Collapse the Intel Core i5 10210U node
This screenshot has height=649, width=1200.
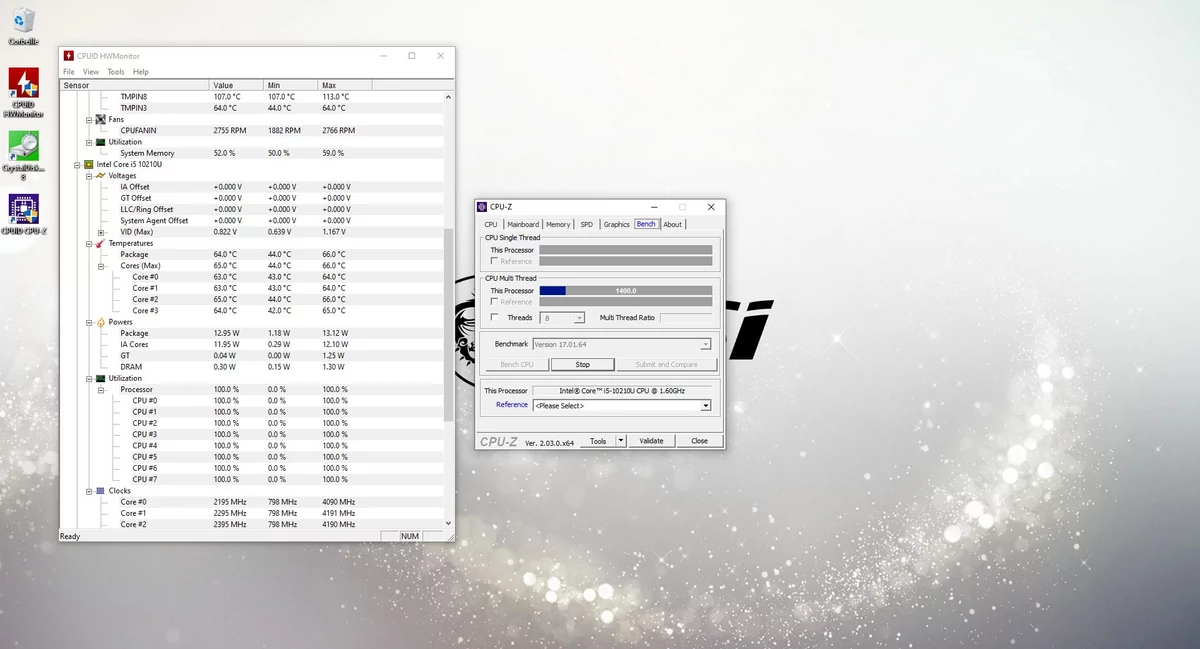pos(77,164)
